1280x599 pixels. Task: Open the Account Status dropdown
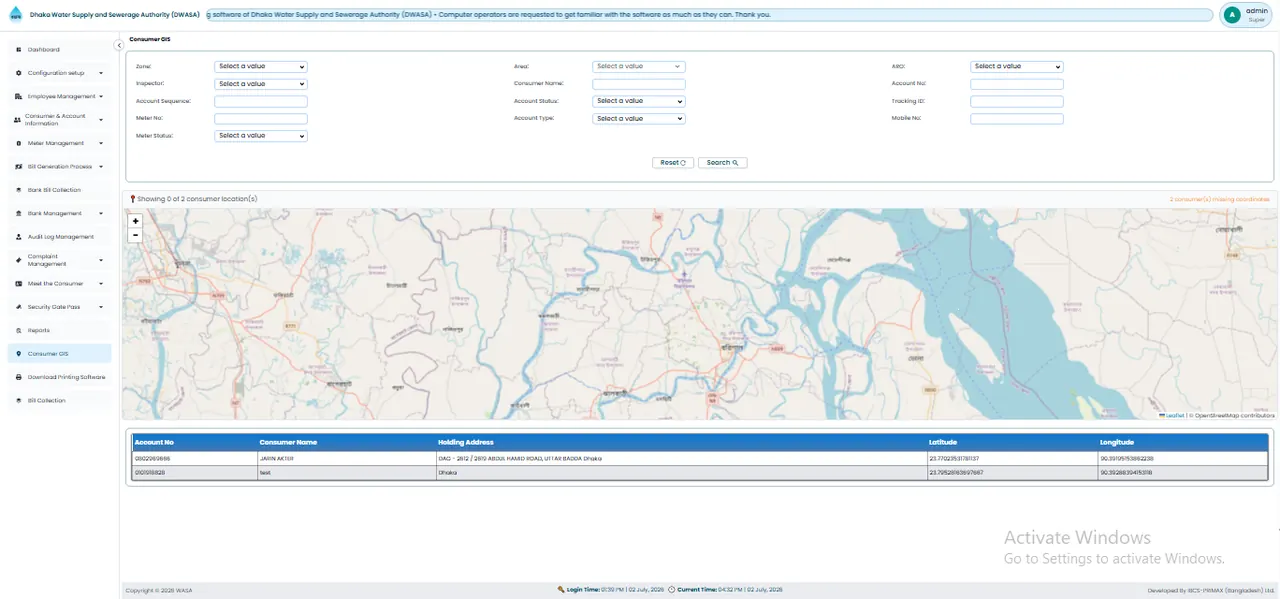tap(639, 101)
